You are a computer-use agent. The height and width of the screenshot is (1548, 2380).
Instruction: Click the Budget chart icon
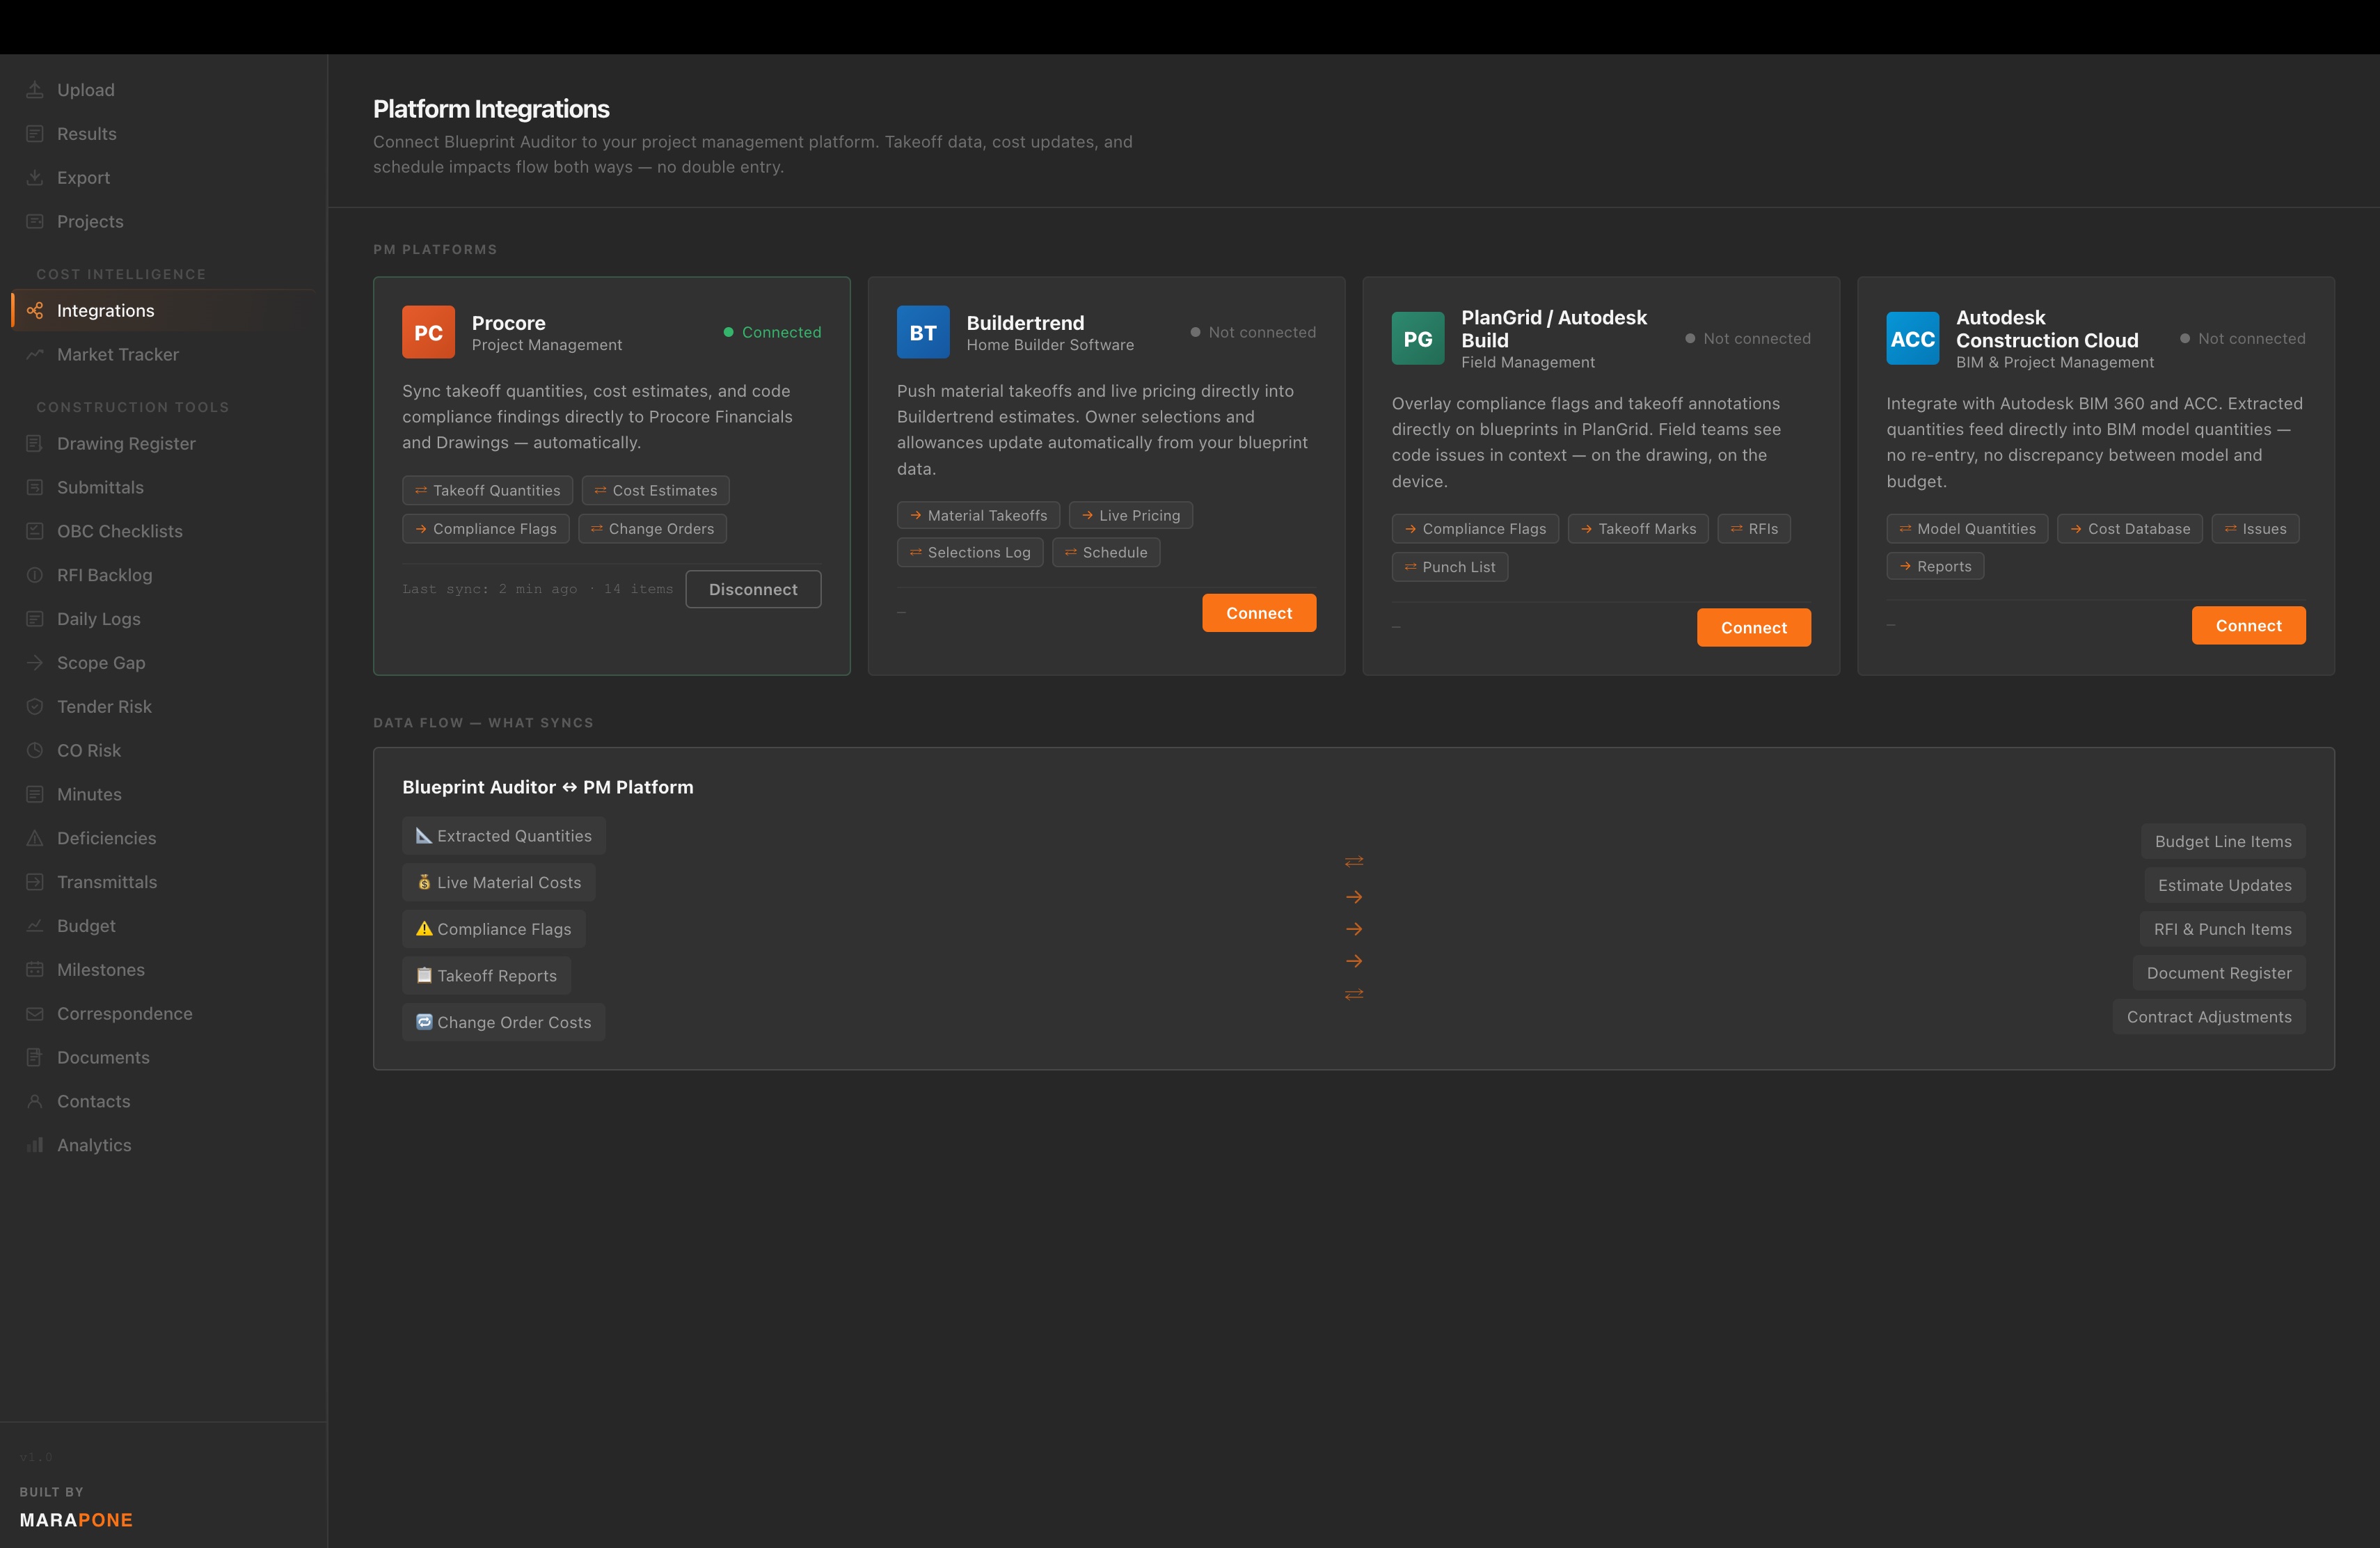35,926
